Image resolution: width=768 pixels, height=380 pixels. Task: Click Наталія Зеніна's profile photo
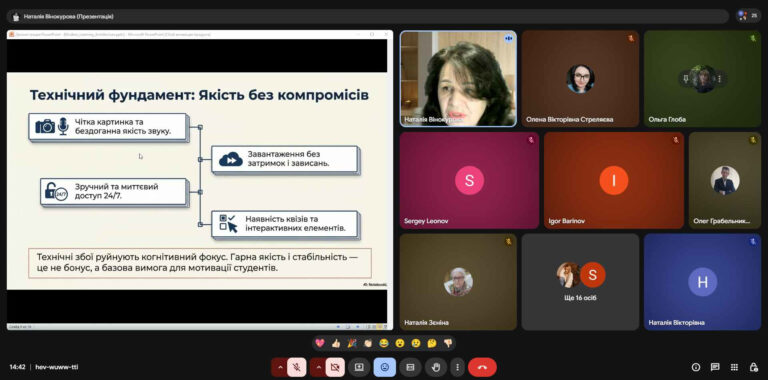pyautogui.click(x=458, y=282)
